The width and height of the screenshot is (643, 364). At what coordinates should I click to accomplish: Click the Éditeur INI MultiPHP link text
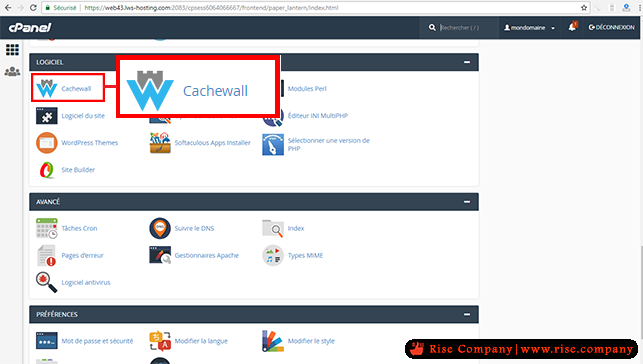[318, 116]
